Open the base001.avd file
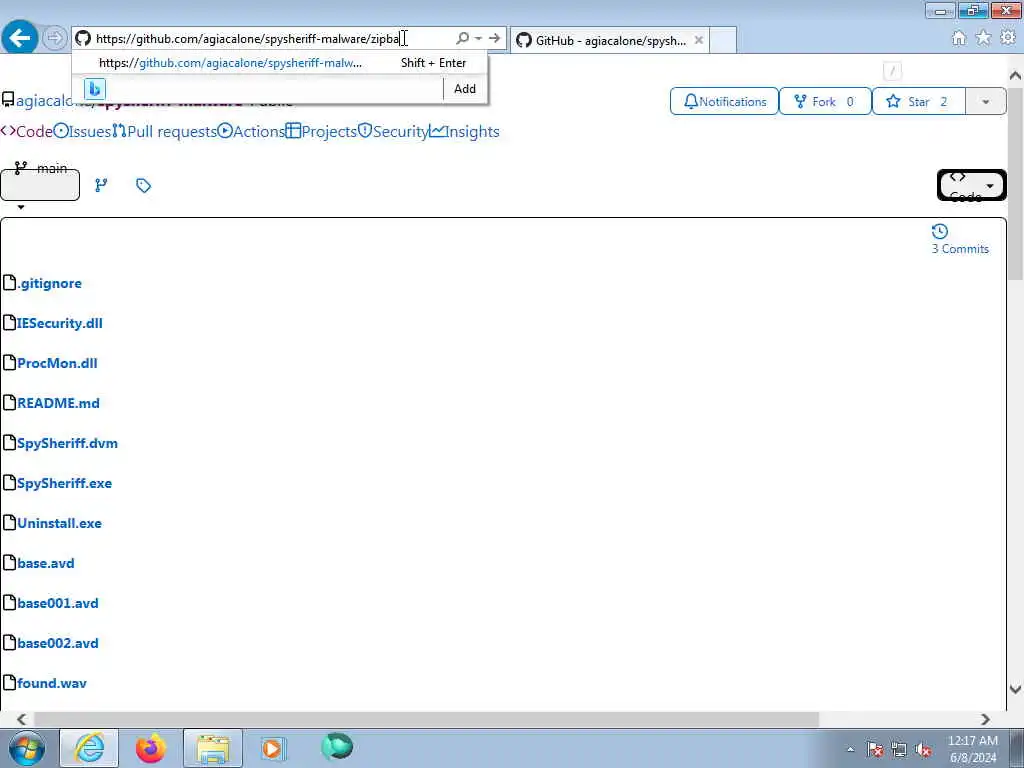The width and height of the screenshot is (1024, 768). [x=58, y=603]
